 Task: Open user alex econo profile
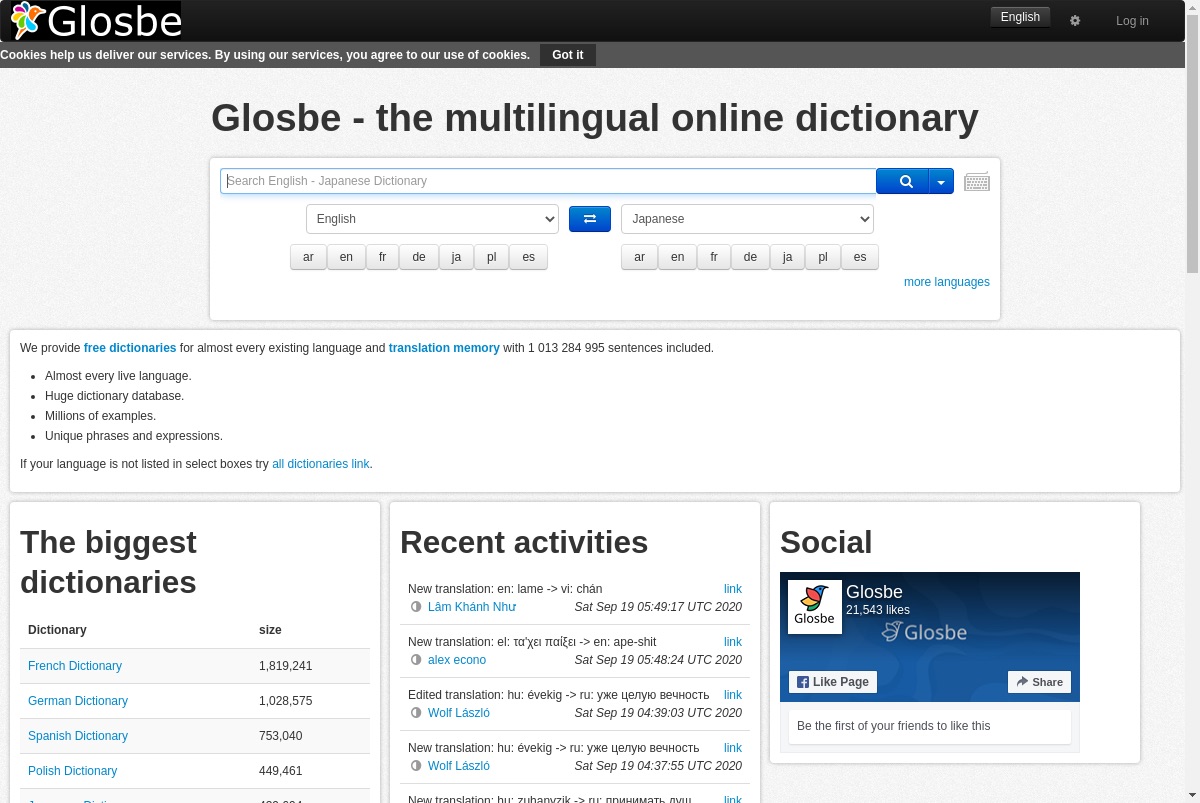457,660
